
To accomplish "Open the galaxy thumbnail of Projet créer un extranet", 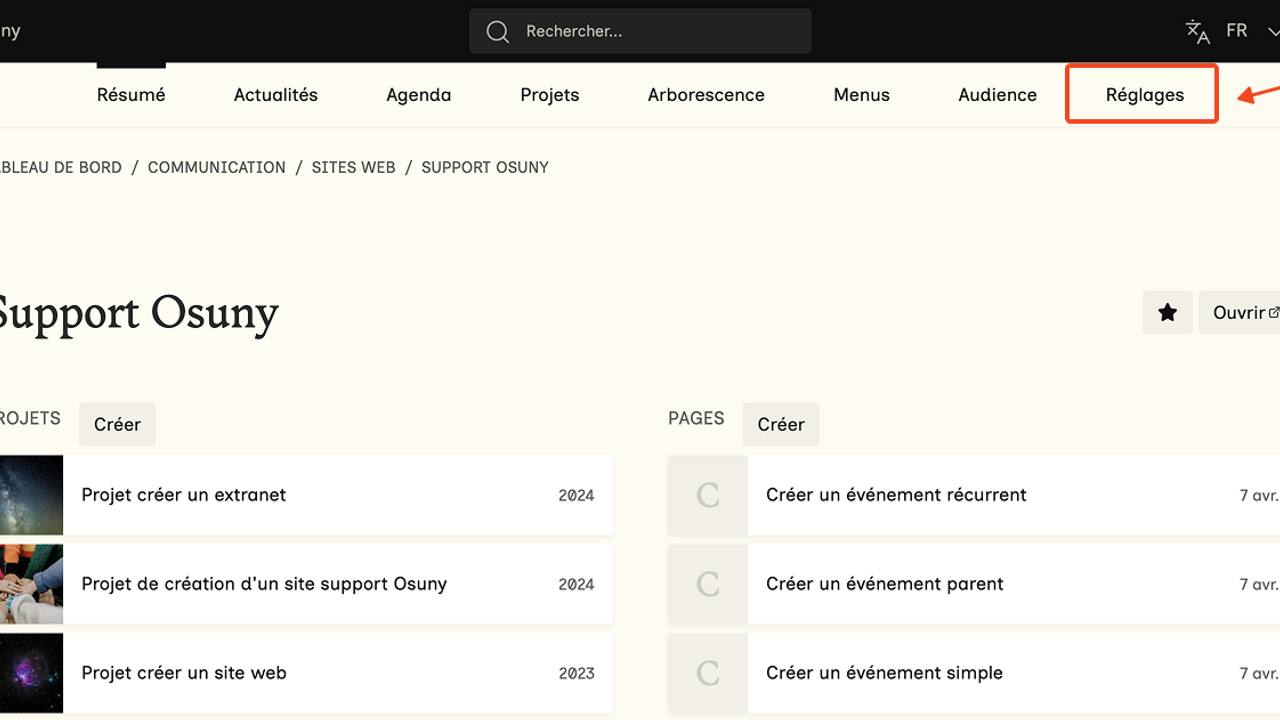I will click(x=30, y=495).
